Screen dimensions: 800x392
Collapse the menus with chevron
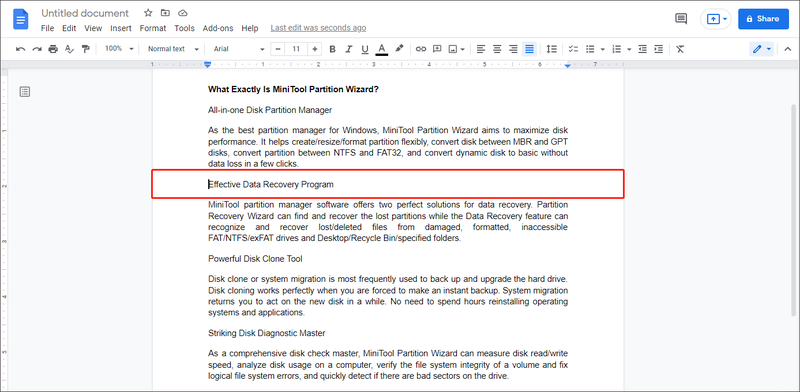pyautogui.click(x=787, y=49)
